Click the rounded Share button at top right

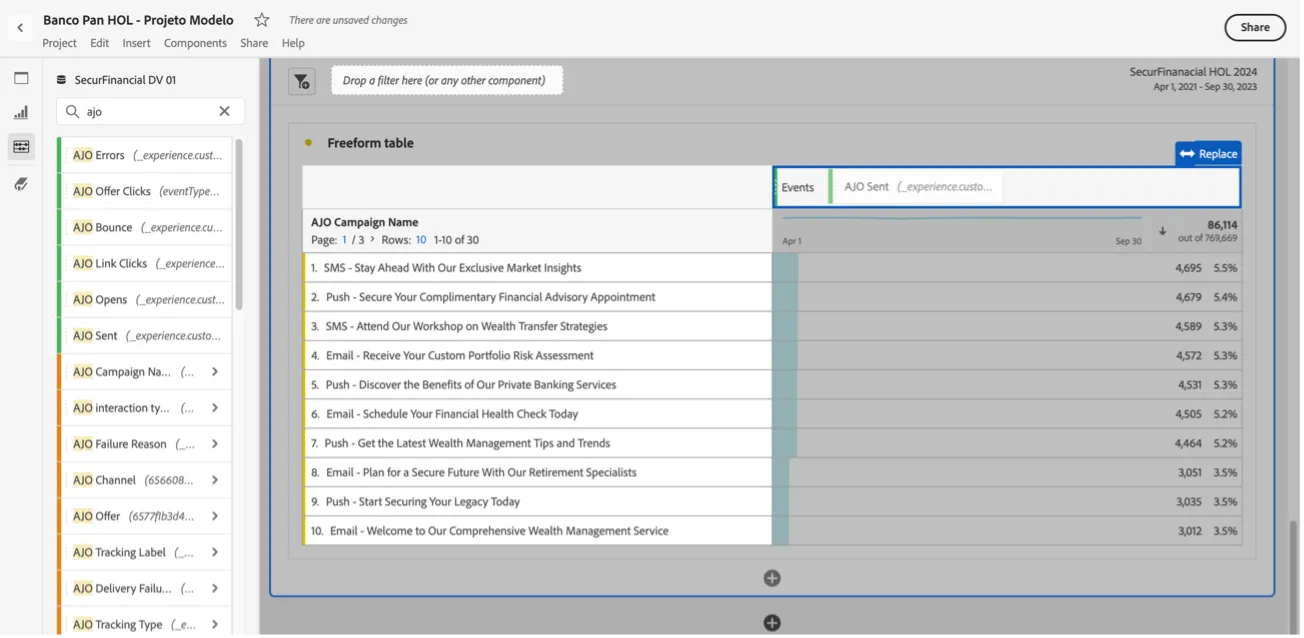click(x=1255, y=27)
